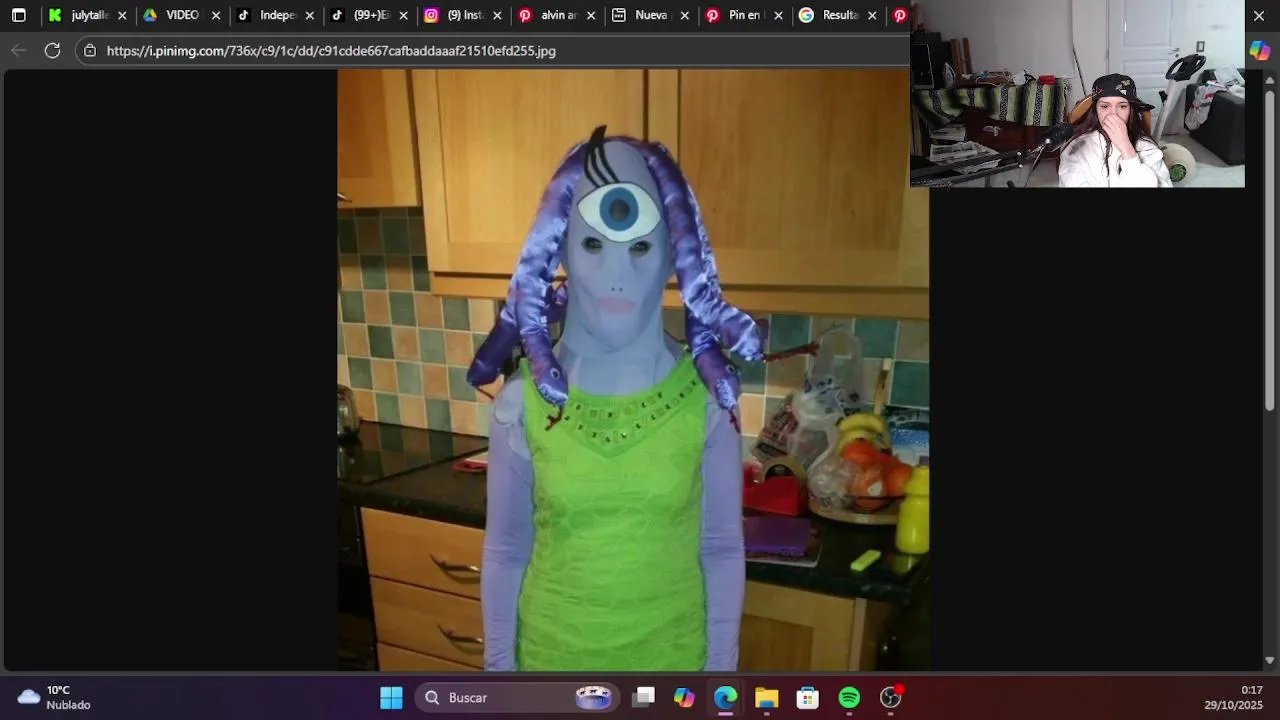Close the Pin en tab

(778, 15)
